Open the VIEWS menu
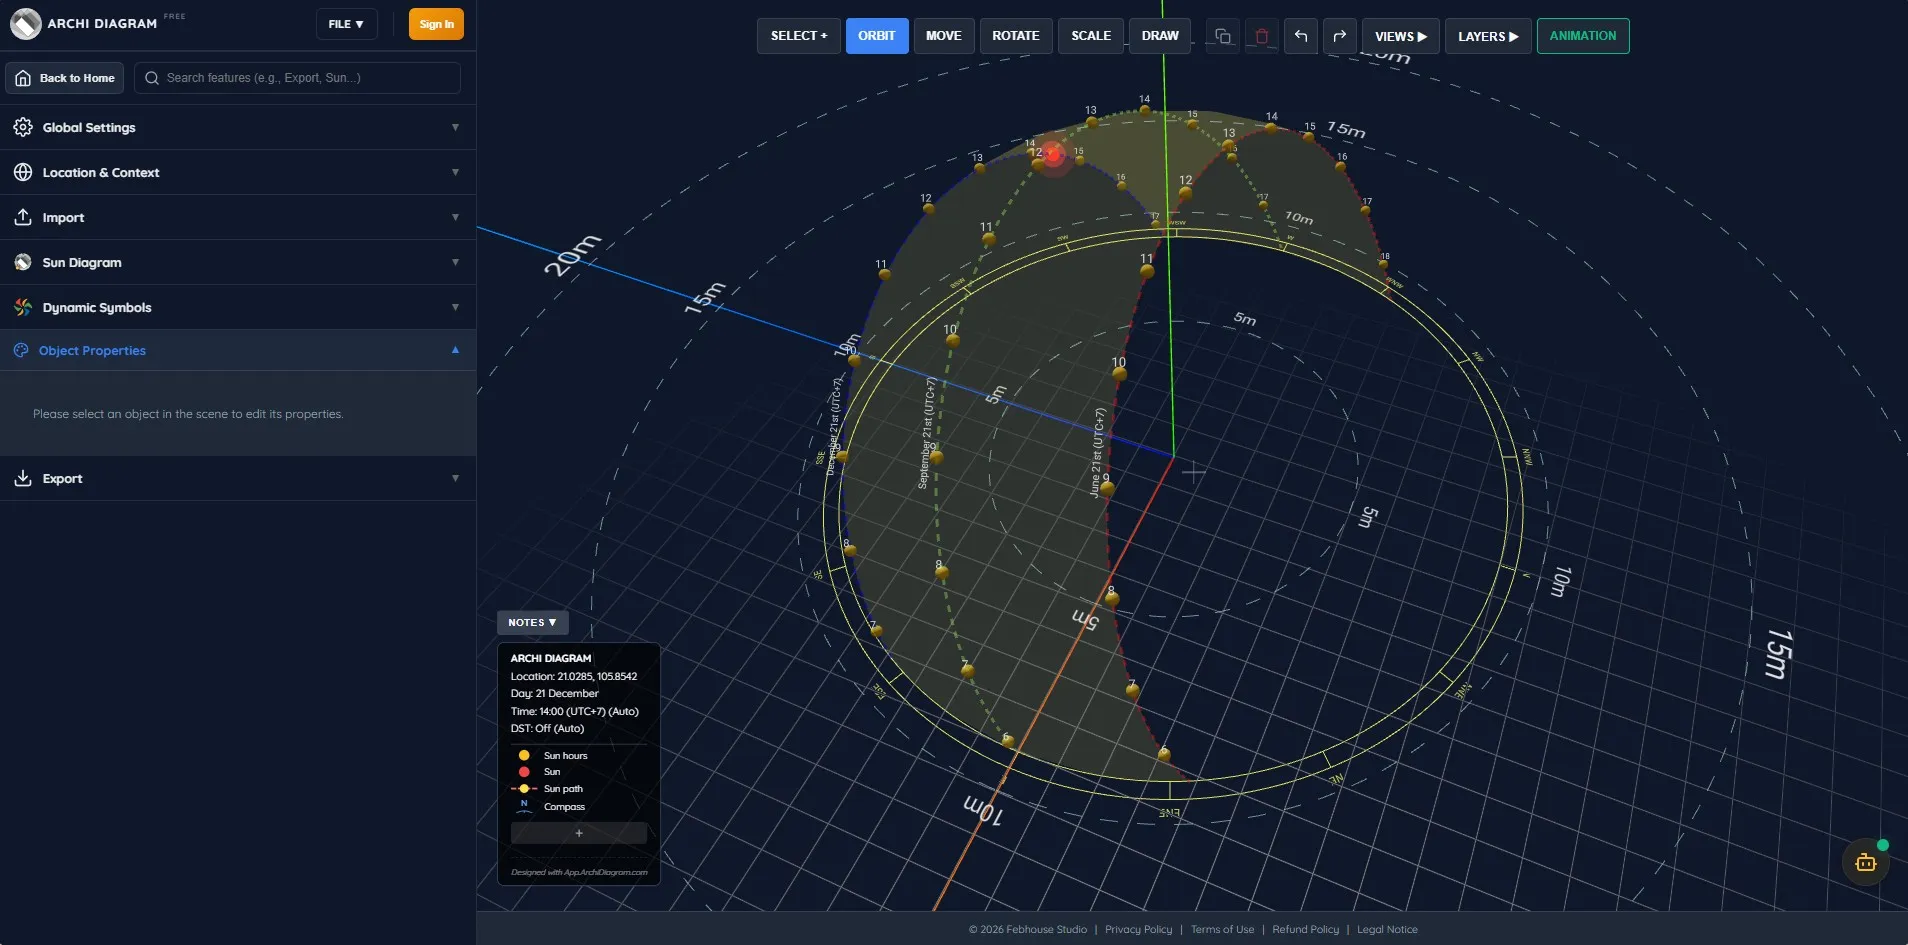This screenshot has width=1908, height=945. click(x=1400, y=36)
